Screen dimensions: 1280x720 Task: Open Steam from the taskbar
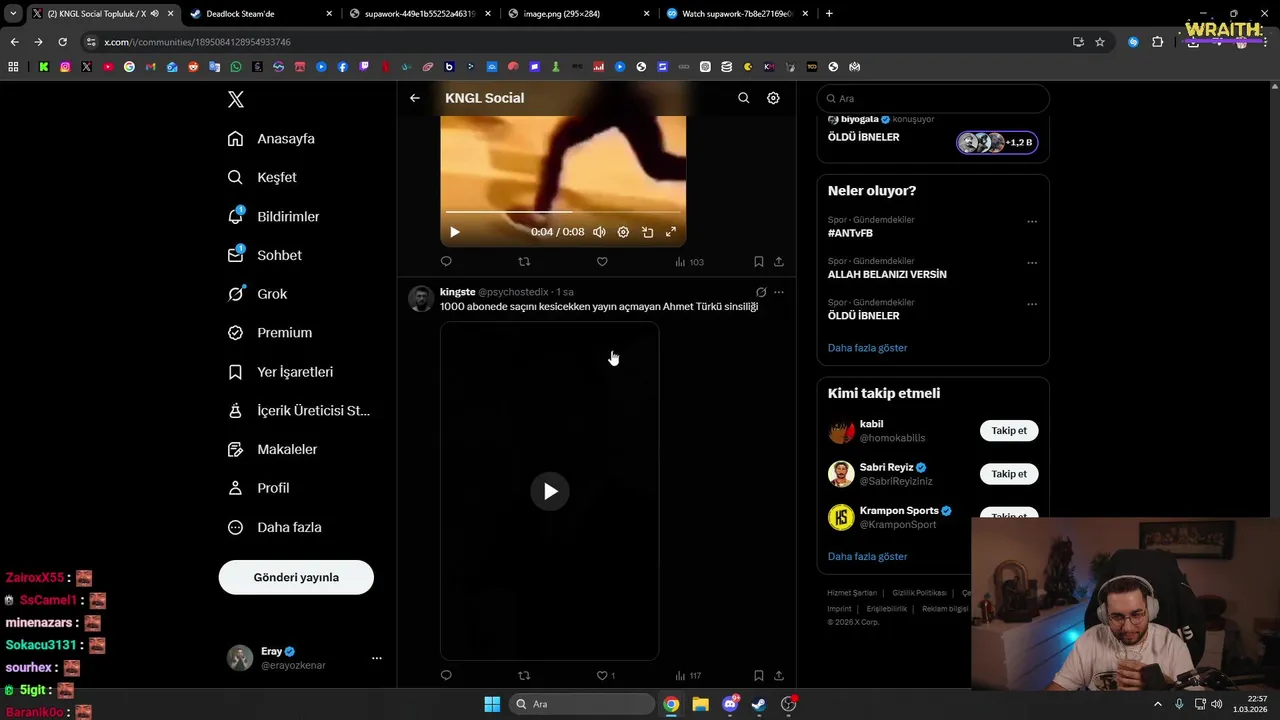[759, 704]
